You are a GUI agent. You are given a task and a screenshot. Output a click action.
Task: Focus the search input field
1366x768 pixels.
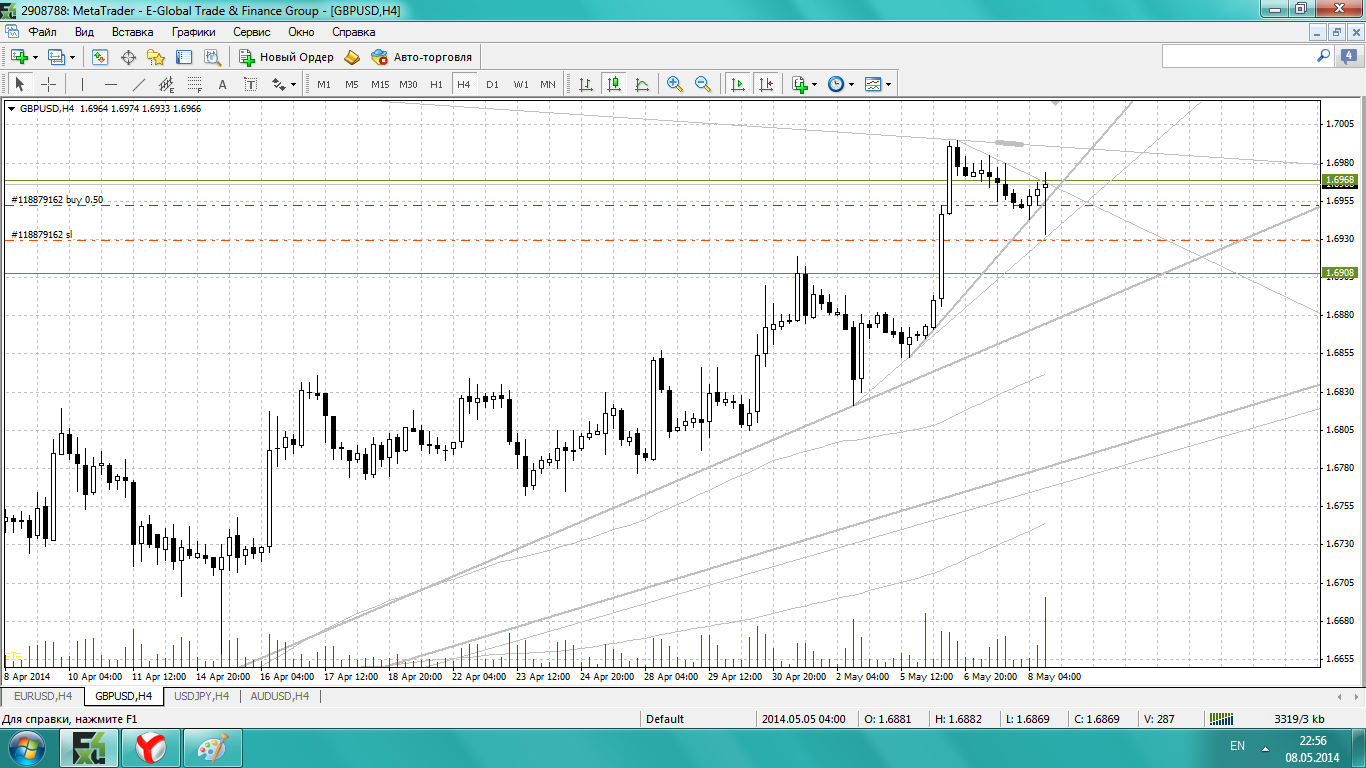(x=1238, y=57)
